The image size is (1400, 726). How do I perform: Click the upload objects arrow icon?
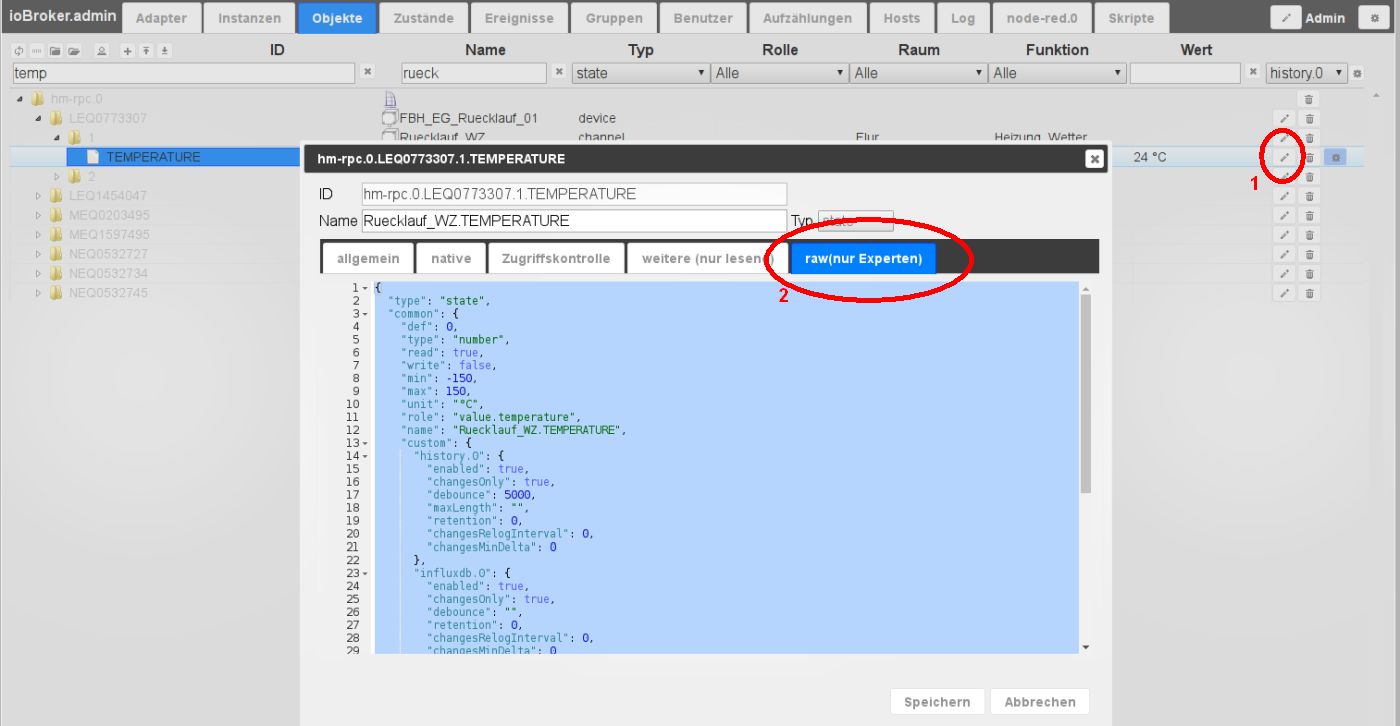146,51
